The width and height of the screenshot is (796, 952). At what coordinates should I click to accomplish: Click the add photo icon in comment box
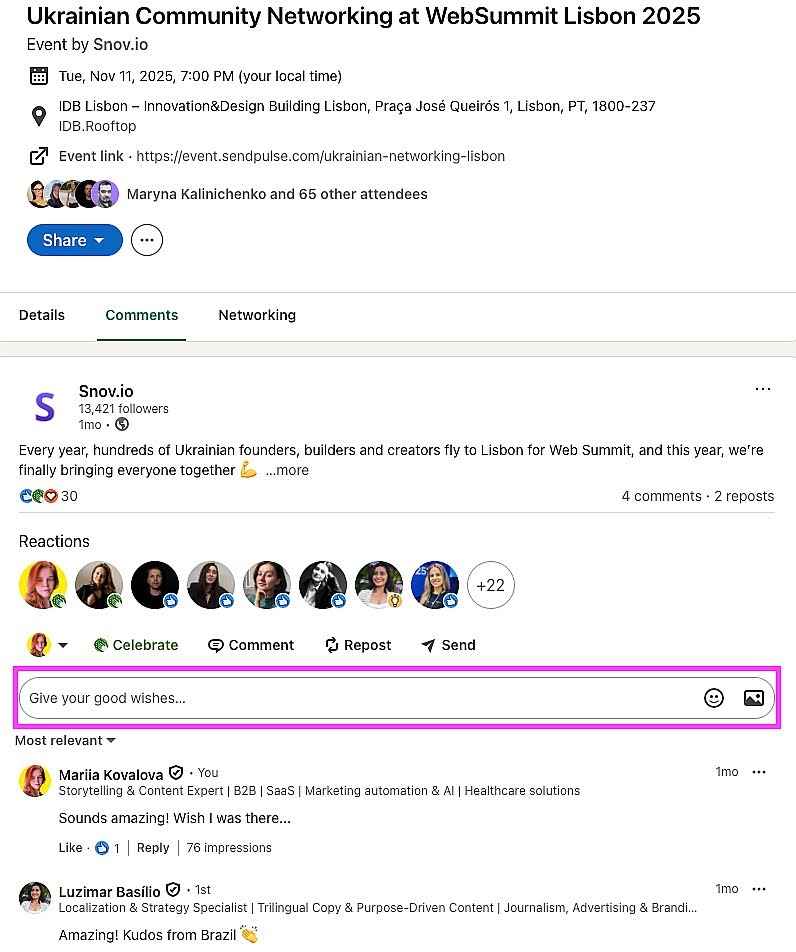tap(754, 698)
